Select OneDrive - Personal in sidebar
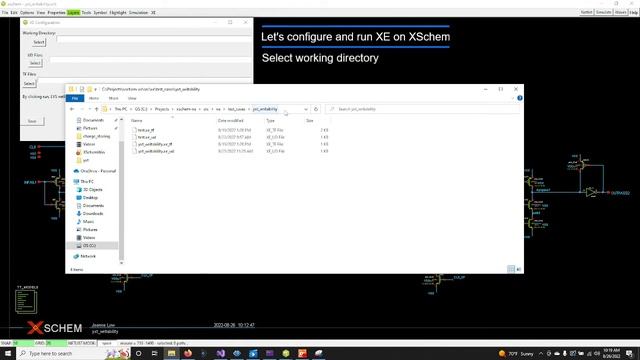 [x=98, y=171]
